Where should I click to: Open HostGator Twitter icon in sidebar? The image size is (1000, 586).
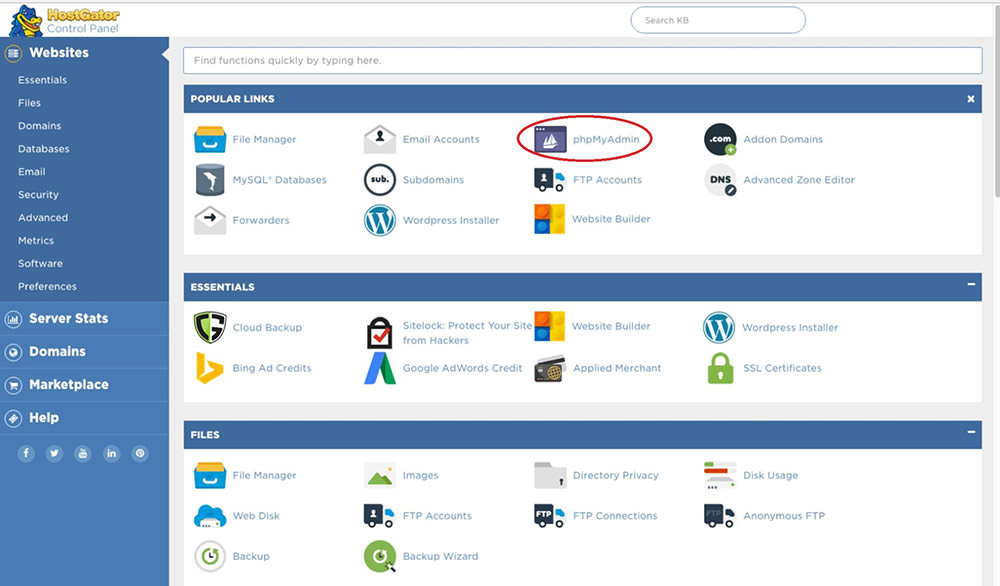pos(54,453)
